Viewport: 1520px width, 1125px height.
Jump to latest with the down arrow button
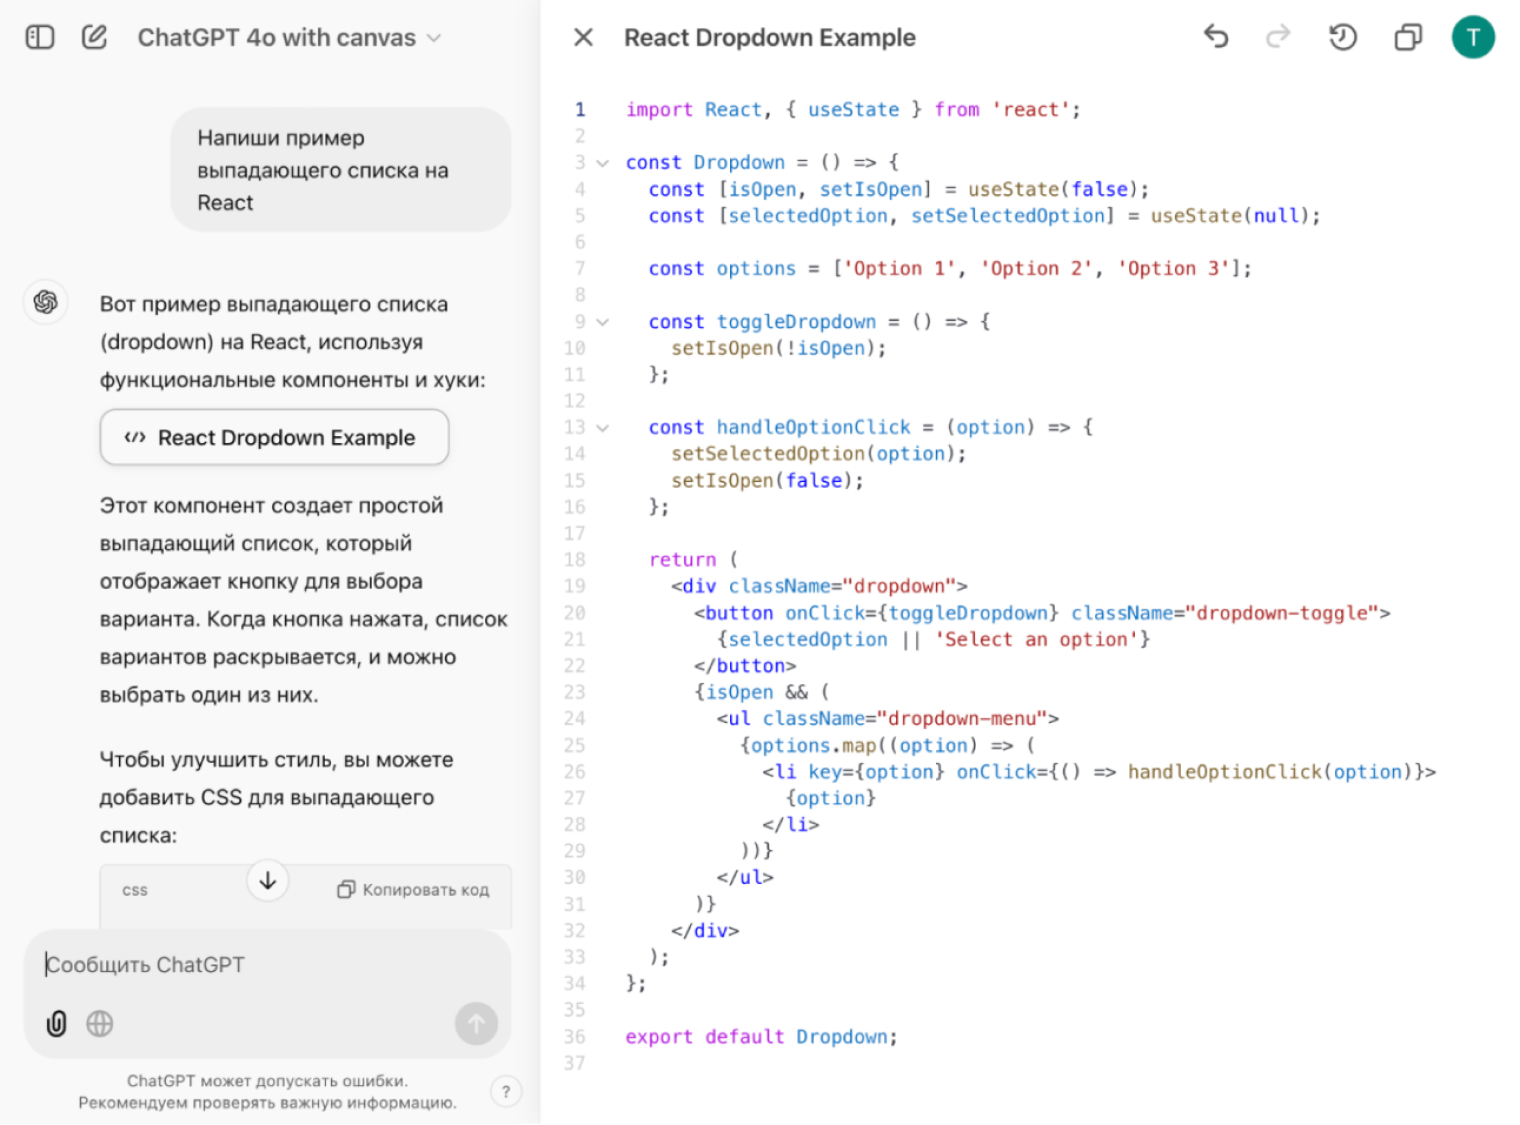[x=268, y=881]
